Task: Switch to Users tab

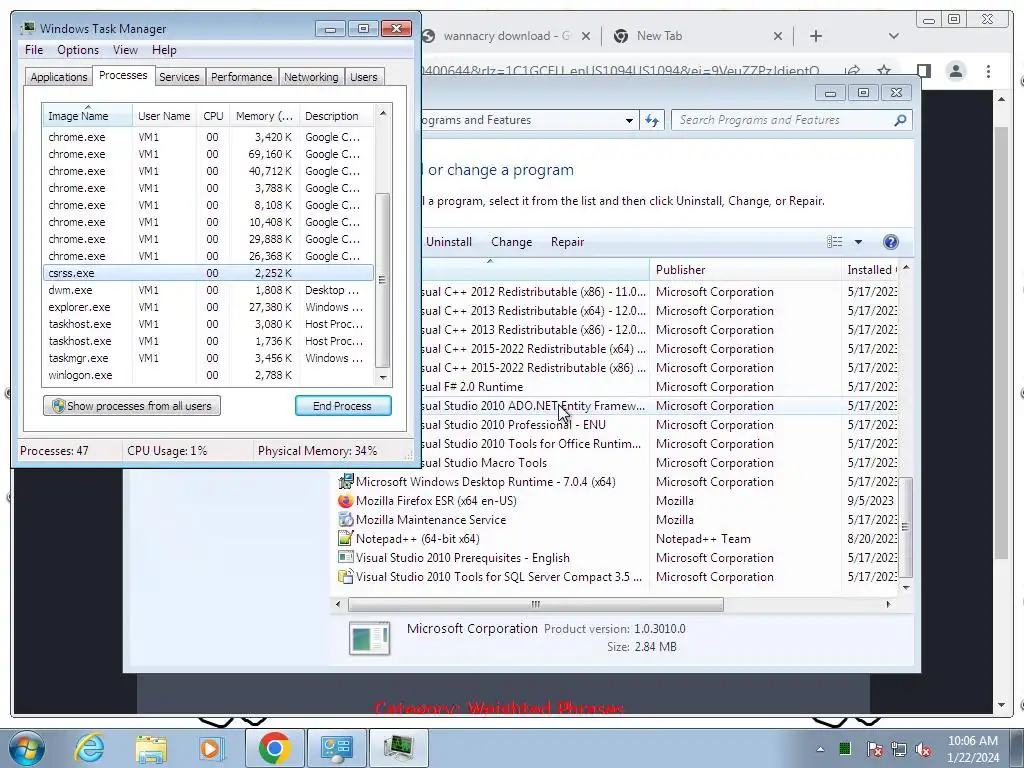Action: point(363,77)
